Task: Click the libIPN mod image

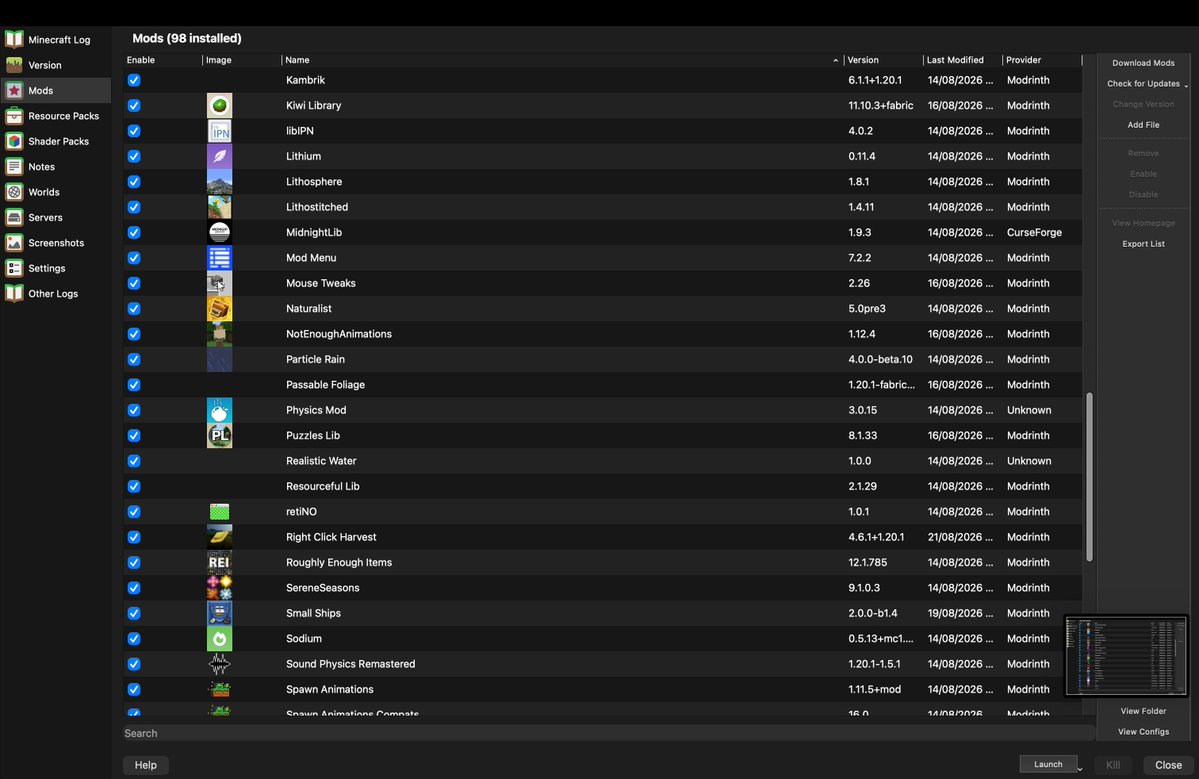Action: 219,131
